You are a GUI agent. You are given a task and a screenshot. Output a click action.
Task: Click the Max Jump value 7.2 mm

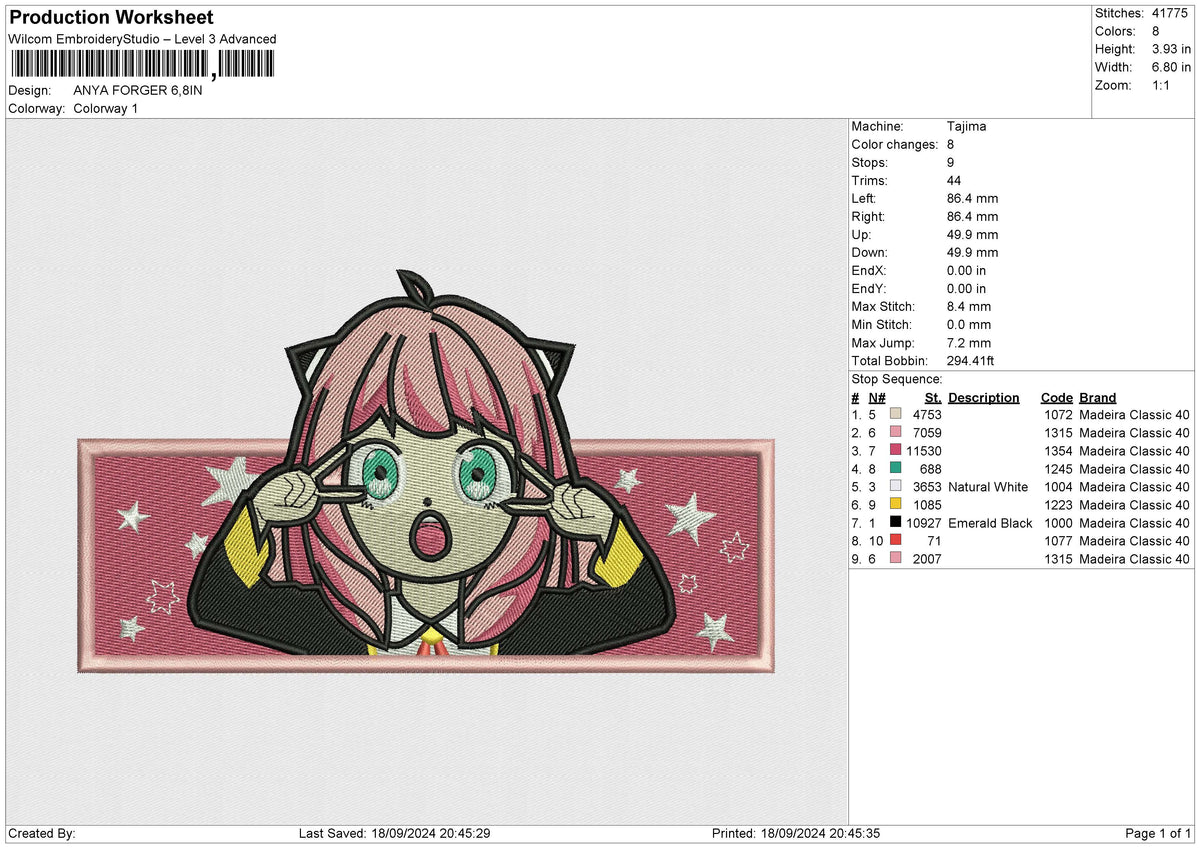pos(968,343)
